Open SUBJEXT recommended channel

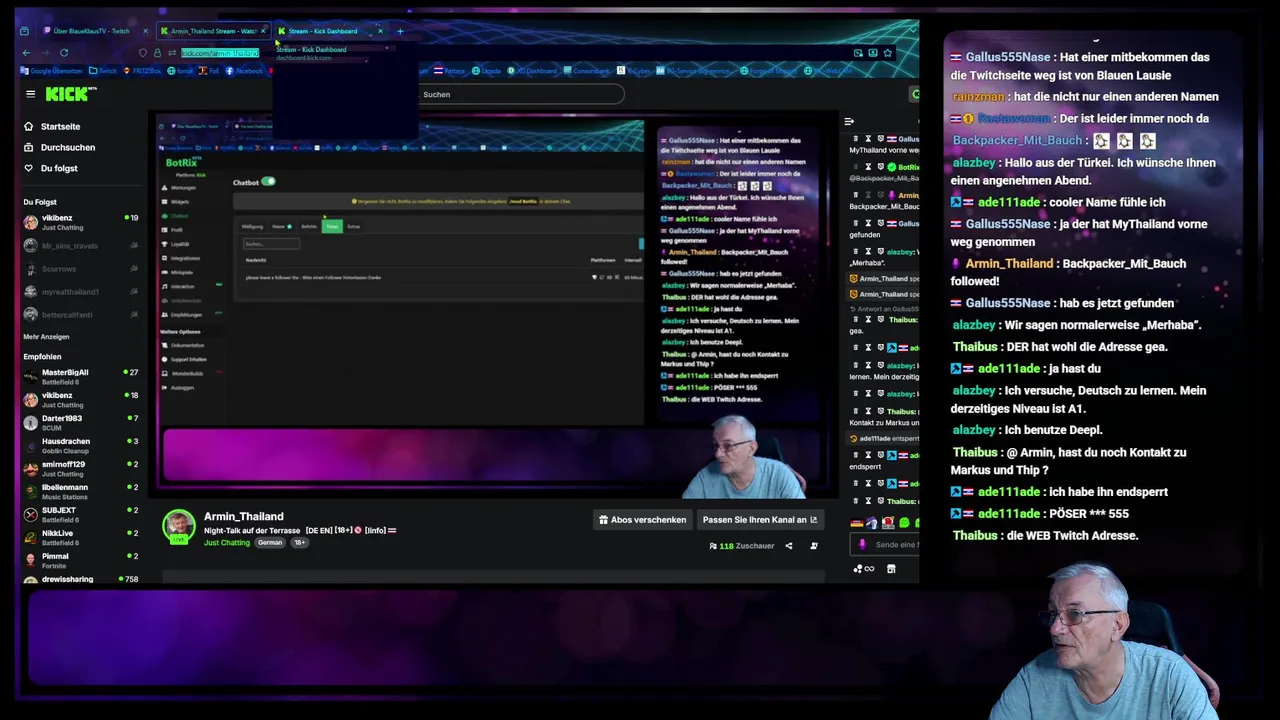tap(80, 515)
